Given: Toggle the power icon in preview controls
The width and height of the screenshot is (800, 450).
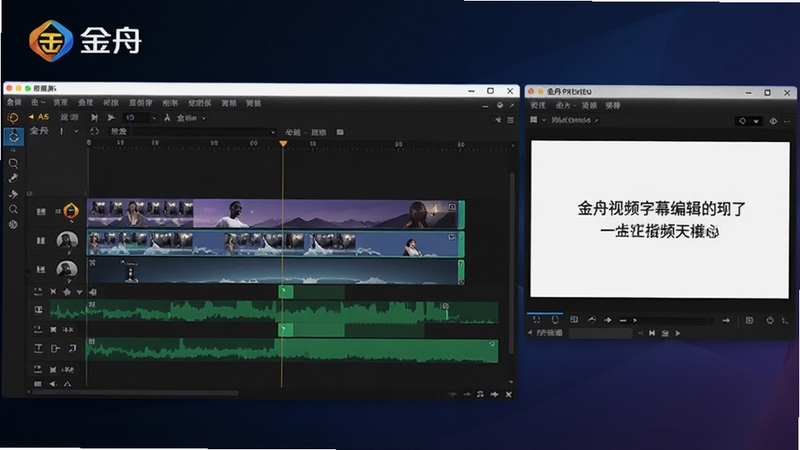Looking at the screenshot, I should click(770, 320).
